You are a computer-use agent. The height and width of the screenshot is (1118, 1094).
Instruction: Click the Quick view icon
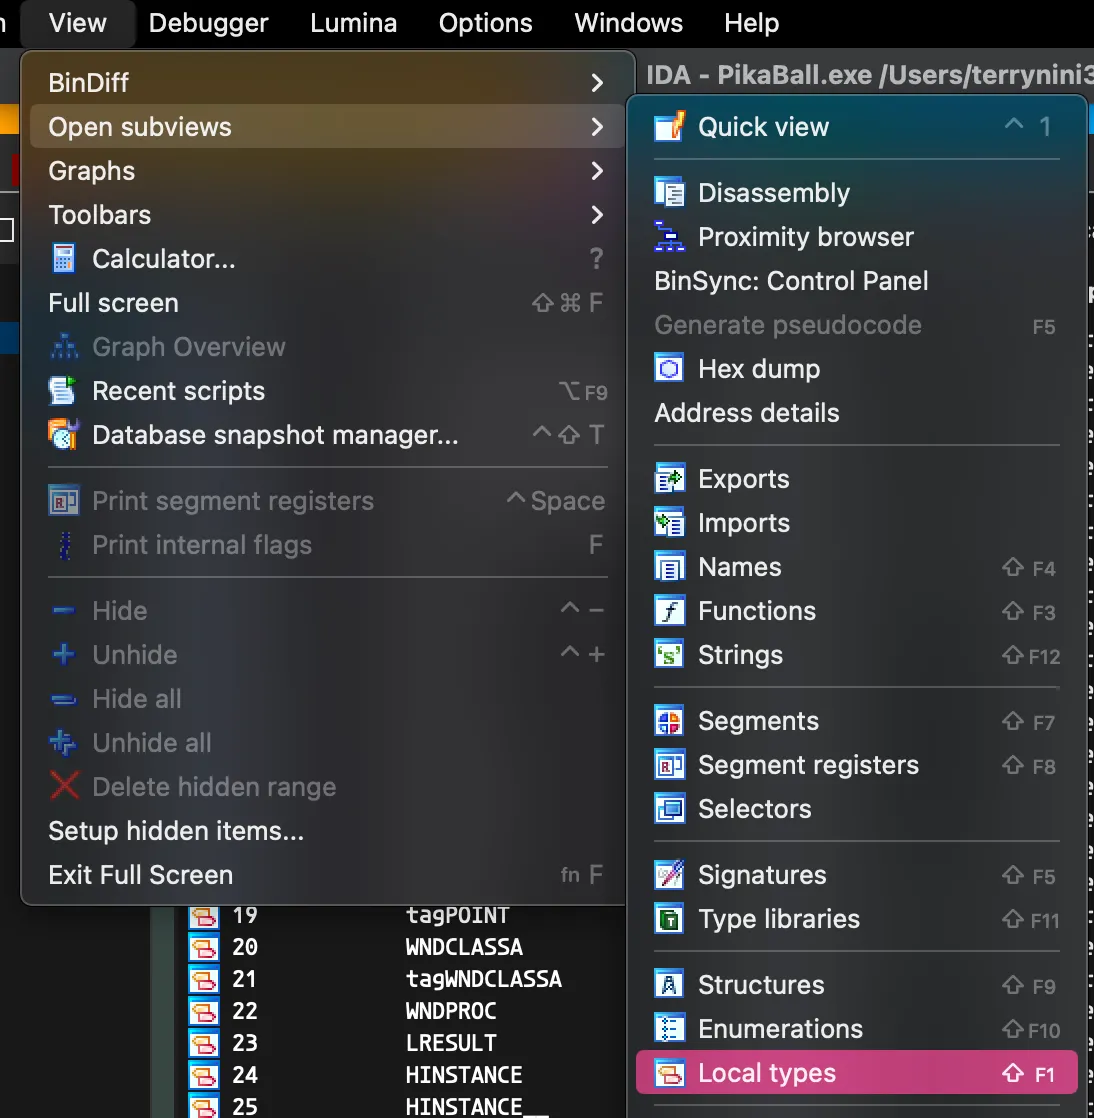point(670,127)
